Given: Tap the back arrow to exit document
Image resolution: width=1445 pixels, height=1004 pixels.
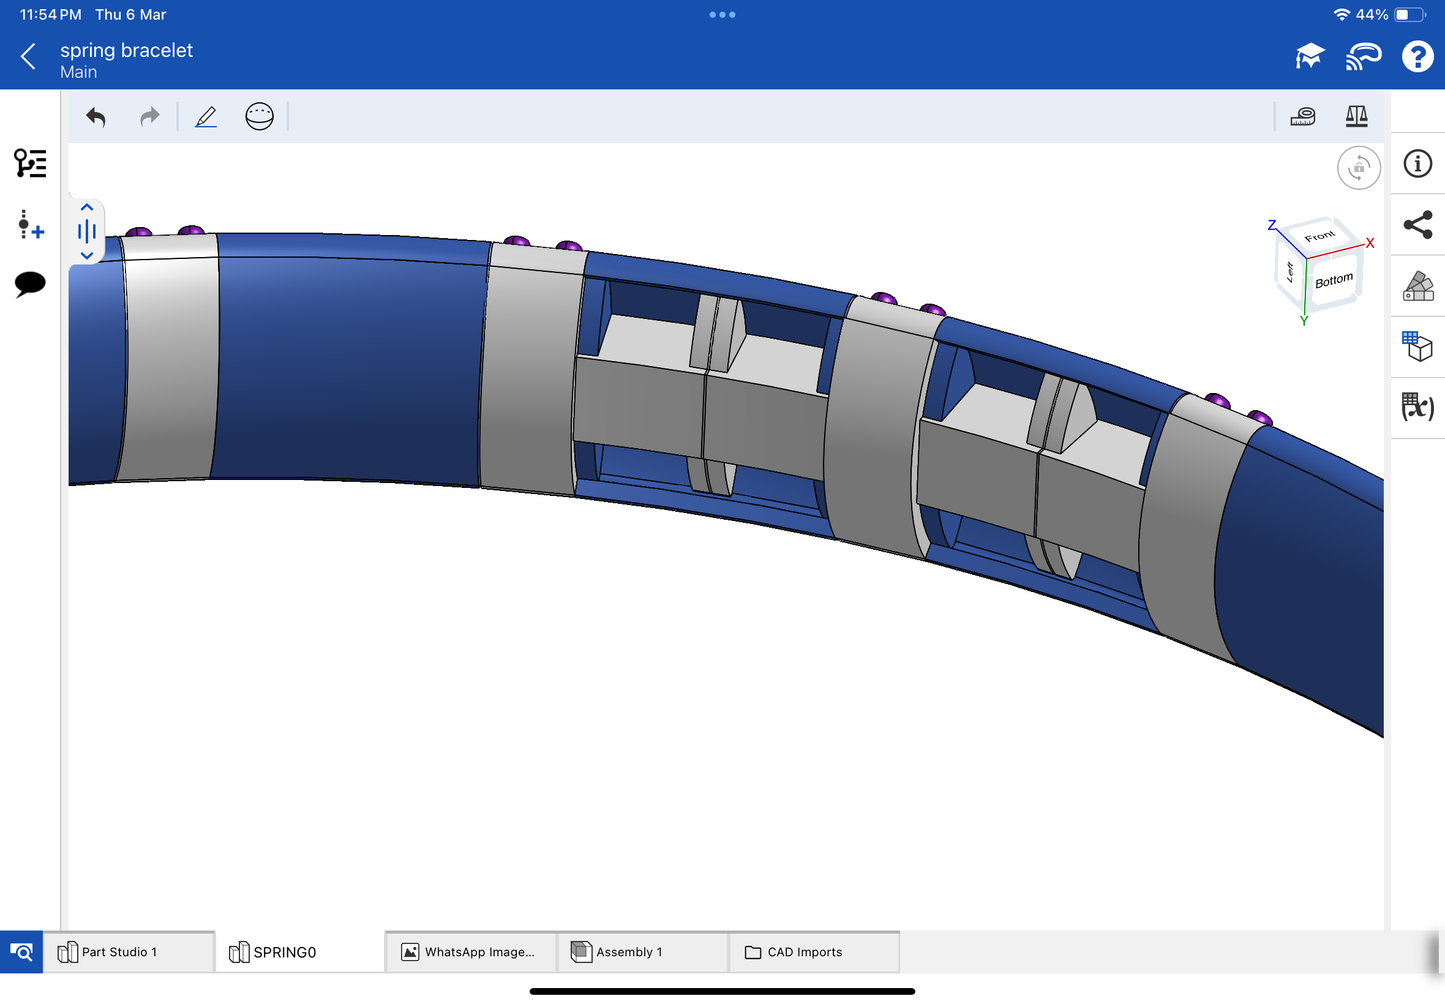Looking at the screenshot, I should coord(28,57).
